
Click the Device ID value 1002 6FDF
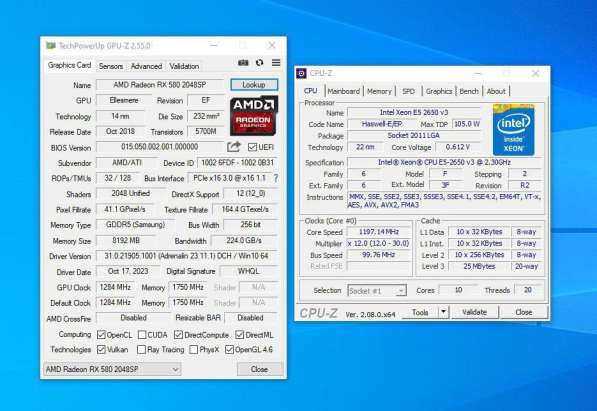point(237,163)
